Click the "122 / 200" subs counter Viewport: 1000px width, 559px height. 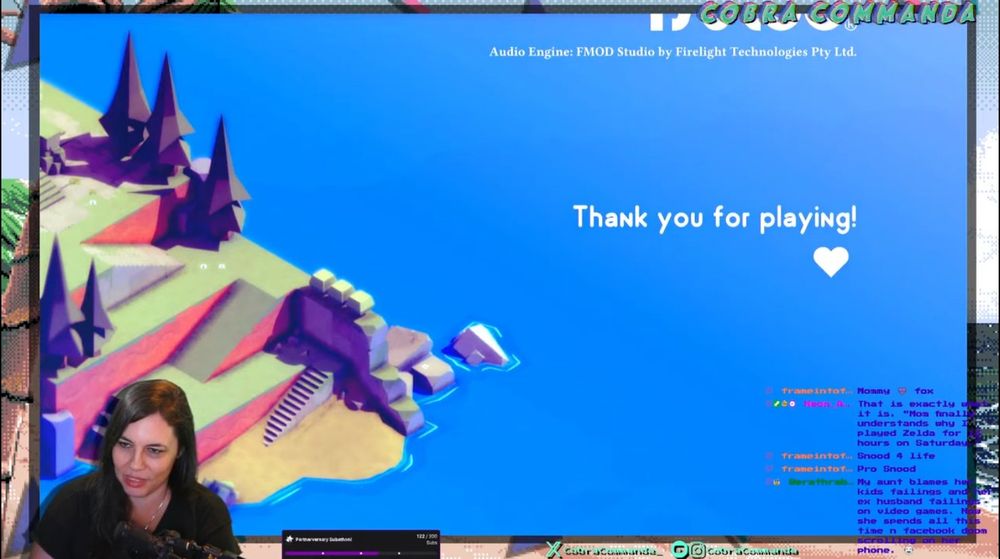[427, 537]
